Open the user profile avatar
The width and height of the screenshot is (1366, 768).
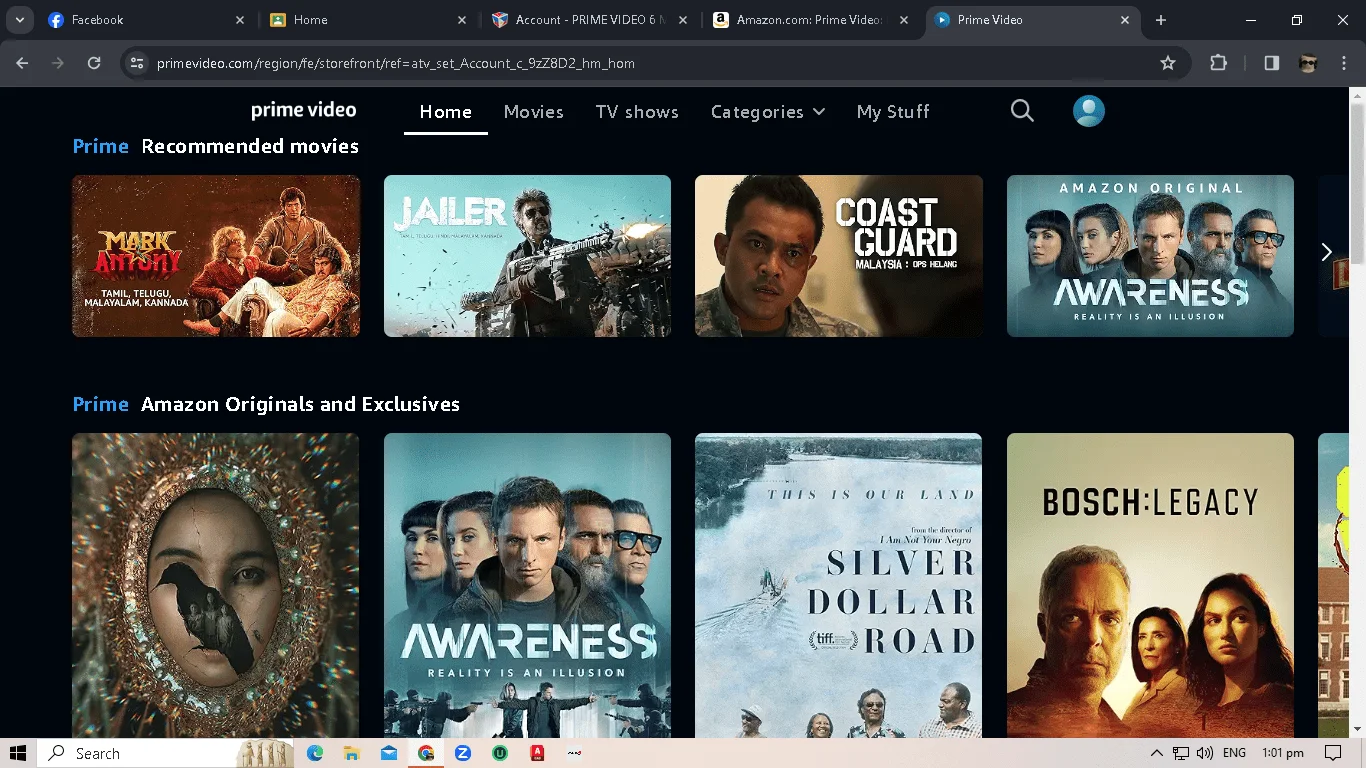click(x=1089, y=111)
